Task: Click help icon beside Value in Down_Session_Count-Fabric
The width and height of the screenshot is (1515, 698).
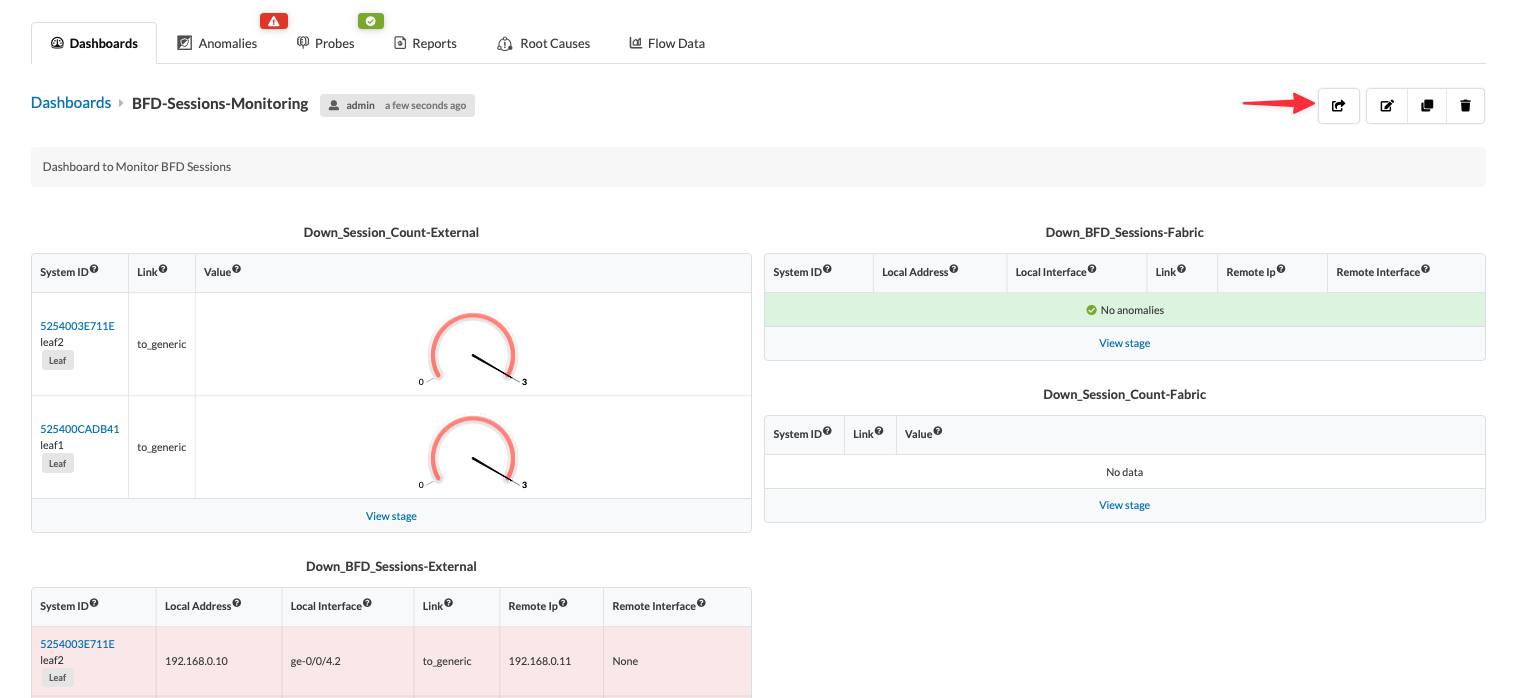Action: 938,431
